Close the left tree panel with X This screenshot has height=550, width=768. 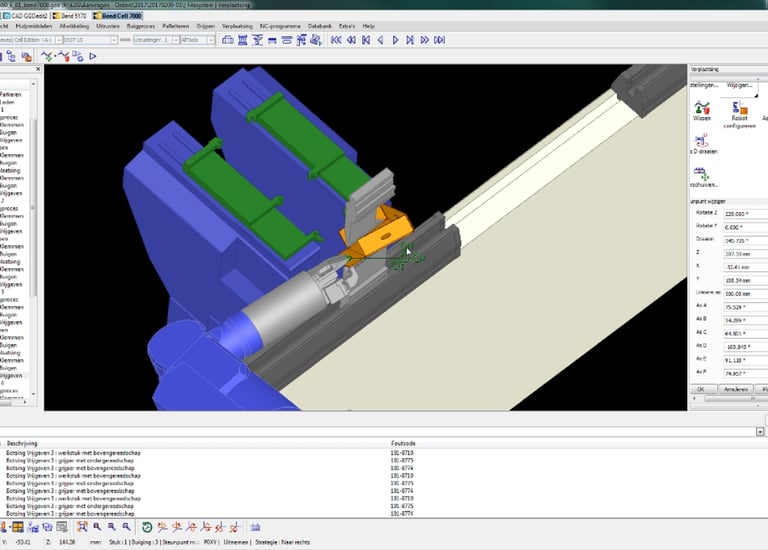coord(38,69)
